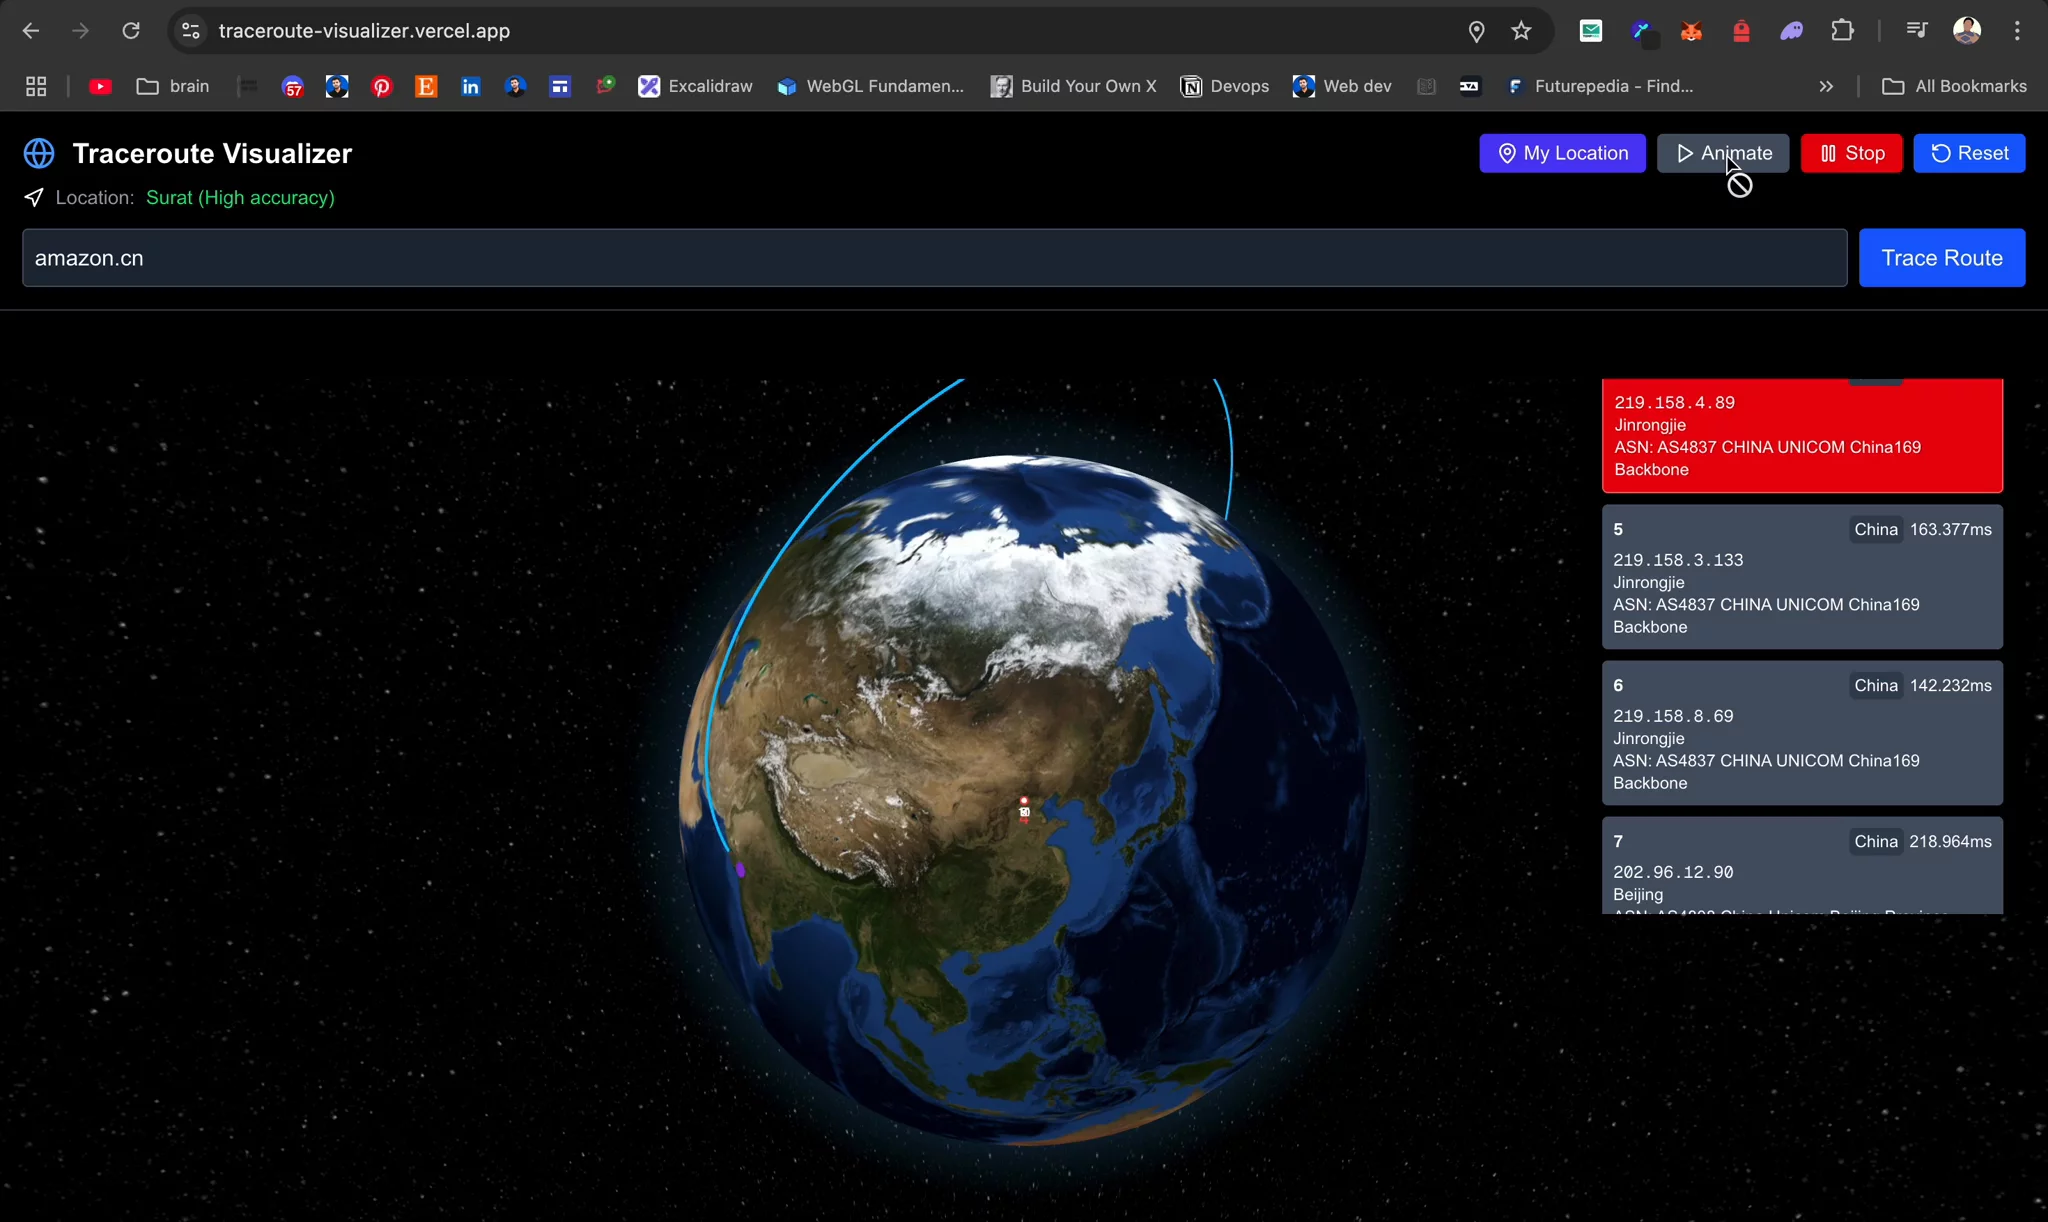Click the Traceroute Visualizer globe logo
2048x1222 pixels.
38,153
